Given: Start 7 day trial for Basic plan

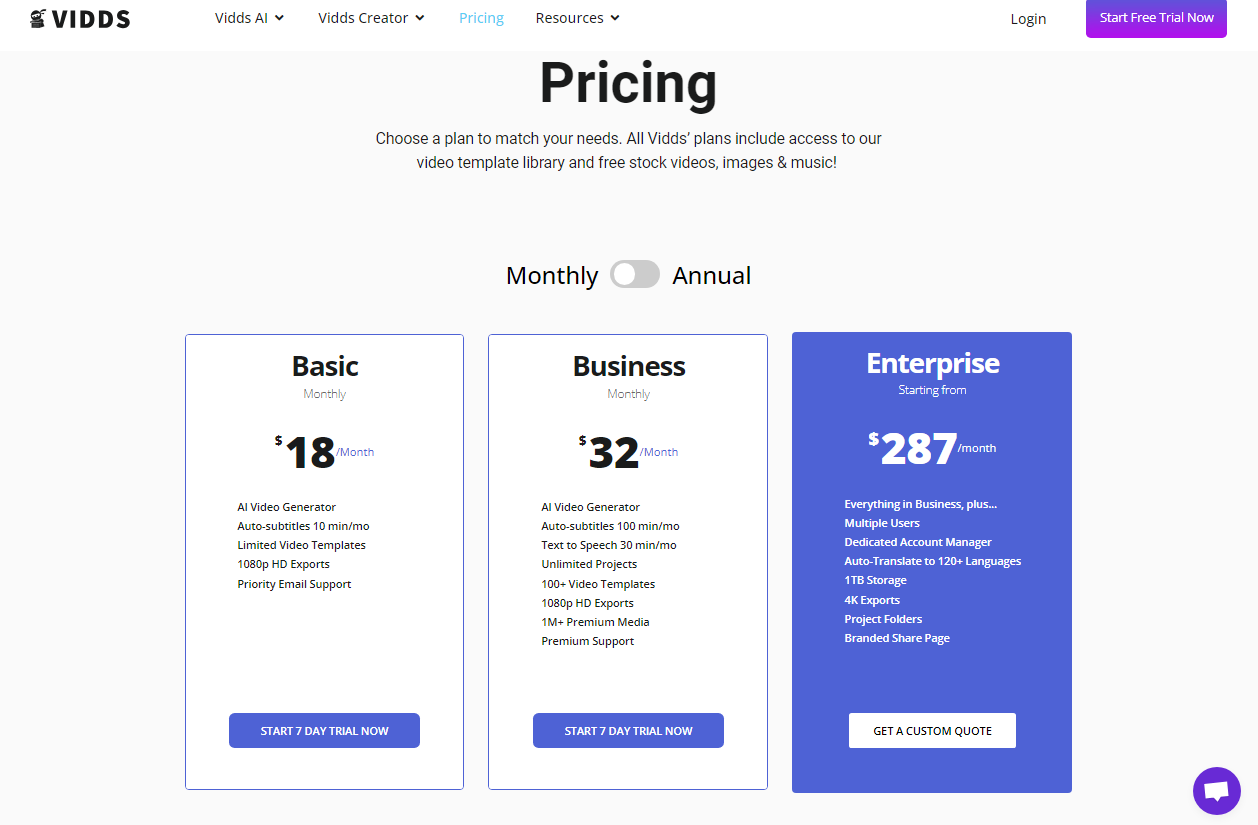Looking at the screenshot, I should click(x=324, y=731).
